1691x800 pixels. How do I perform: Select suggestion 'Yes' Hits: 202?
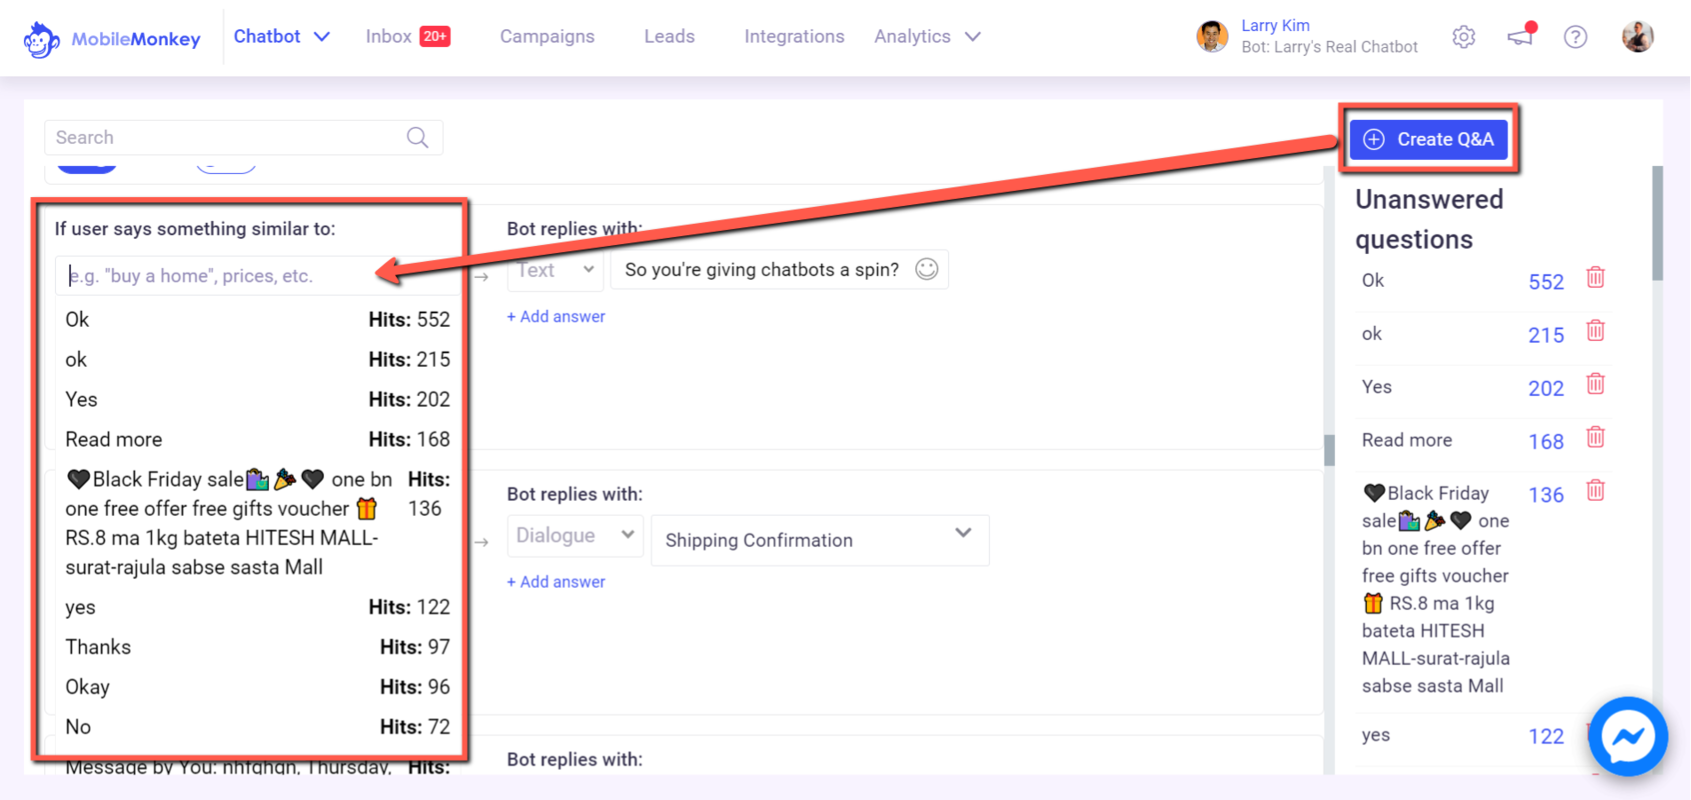[x=257, y=400]
